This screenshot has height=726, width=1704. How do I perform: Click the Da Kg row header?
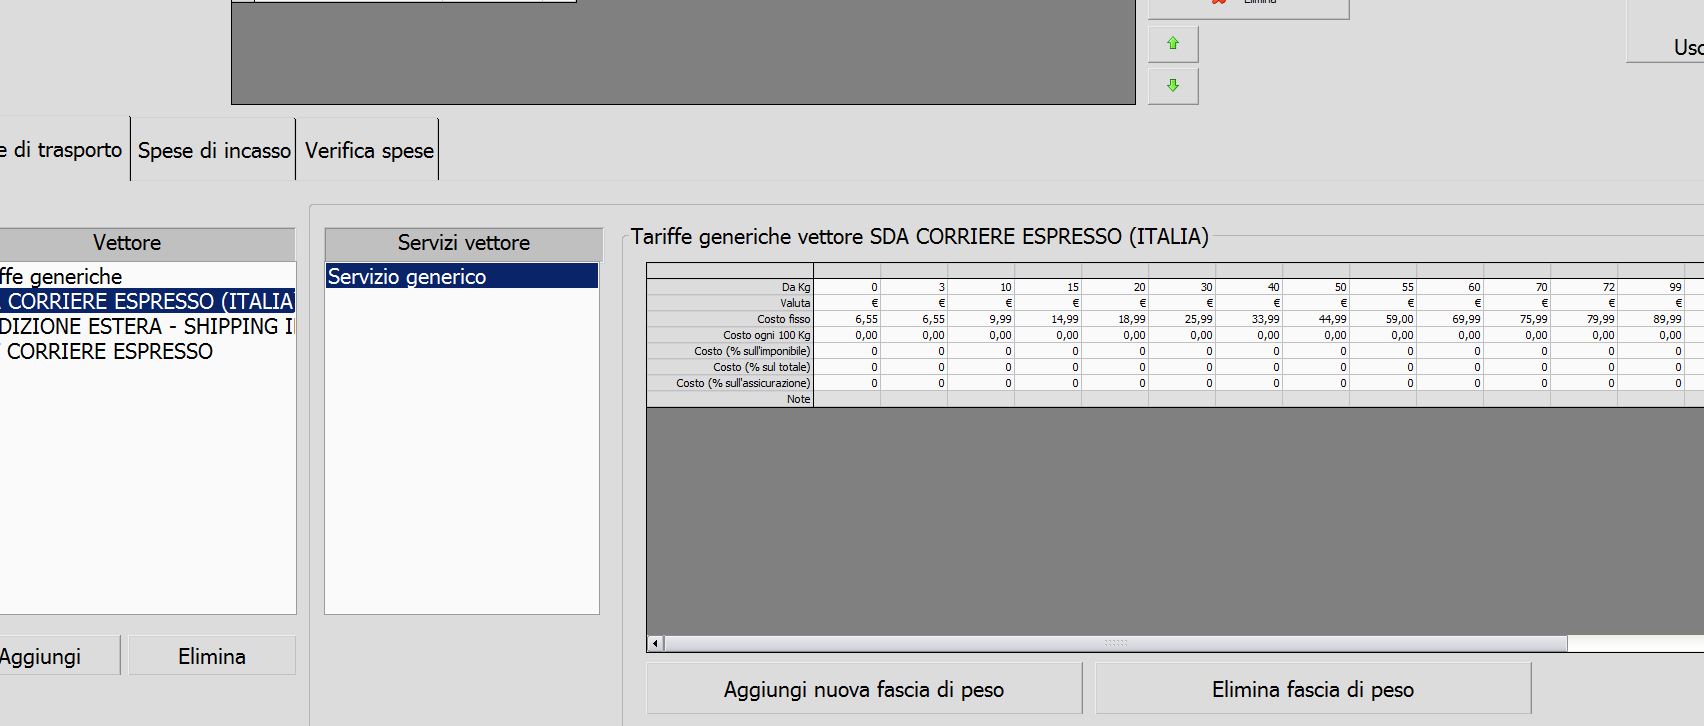click(730, 287)
